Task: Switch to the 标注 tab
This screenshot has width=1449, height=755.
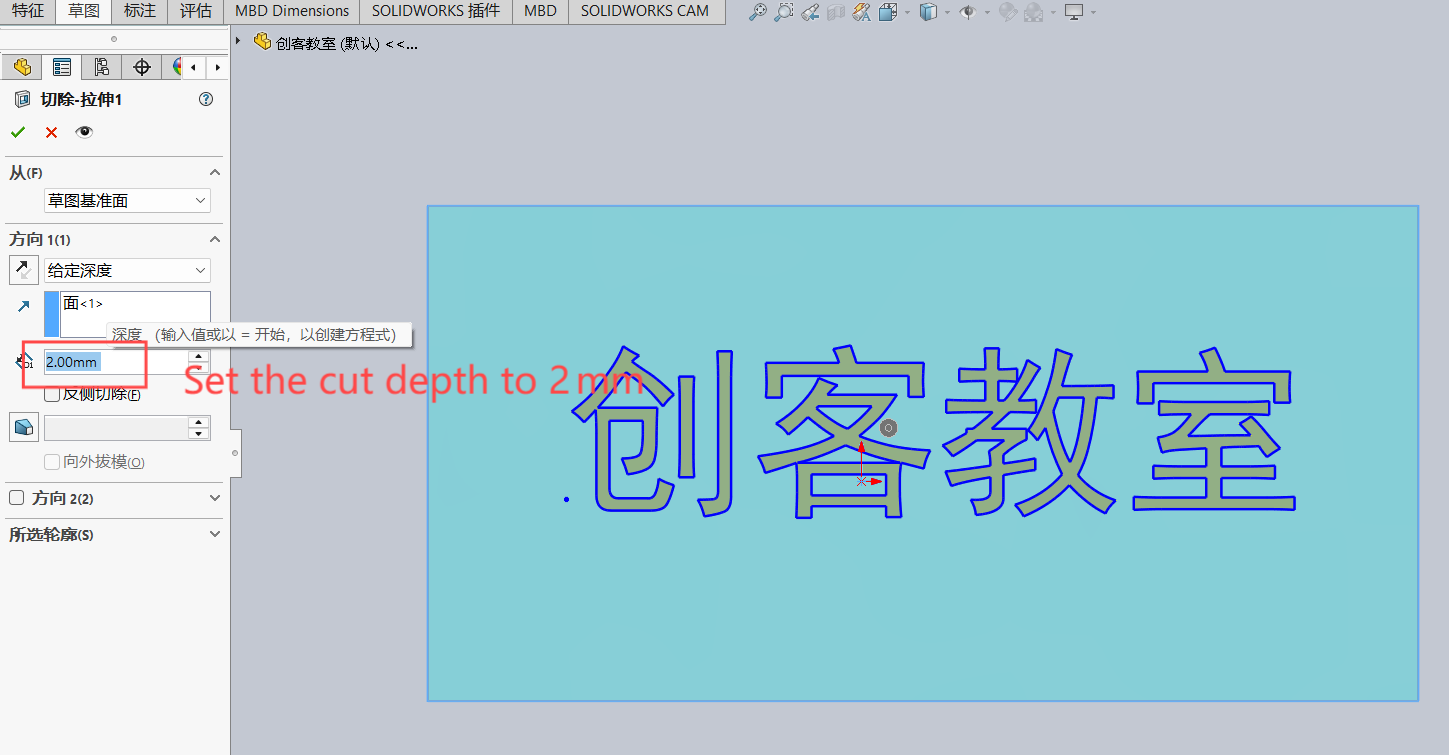Action: pyautogui.click(x=140, y=11)
